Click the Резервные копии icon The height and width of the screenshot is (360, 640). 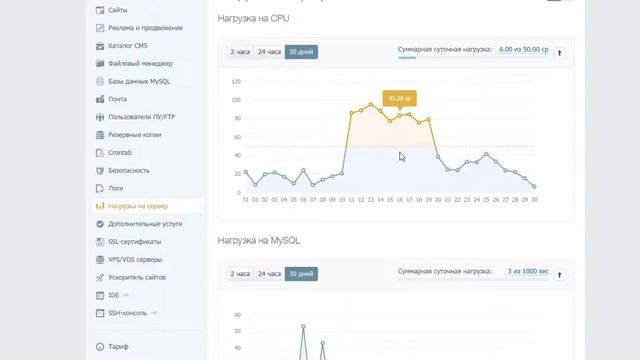point(100,135)
